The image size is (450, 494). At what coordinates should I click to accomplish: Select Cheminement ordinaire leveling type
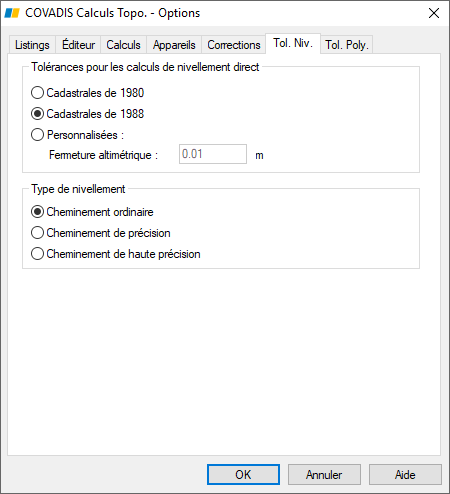[37, 212]
